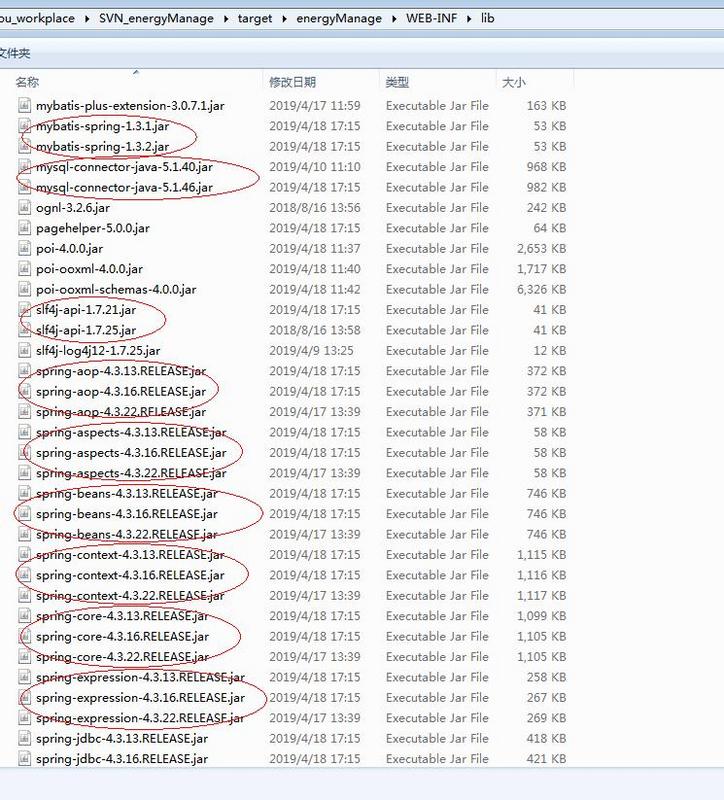Go to energyManage folder in breadcrumb

point(339,19)
